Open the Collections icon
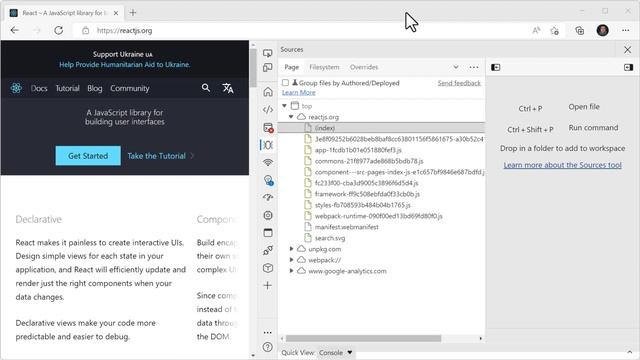Viewport: 640px width, 360px height. tap(580, 31)
